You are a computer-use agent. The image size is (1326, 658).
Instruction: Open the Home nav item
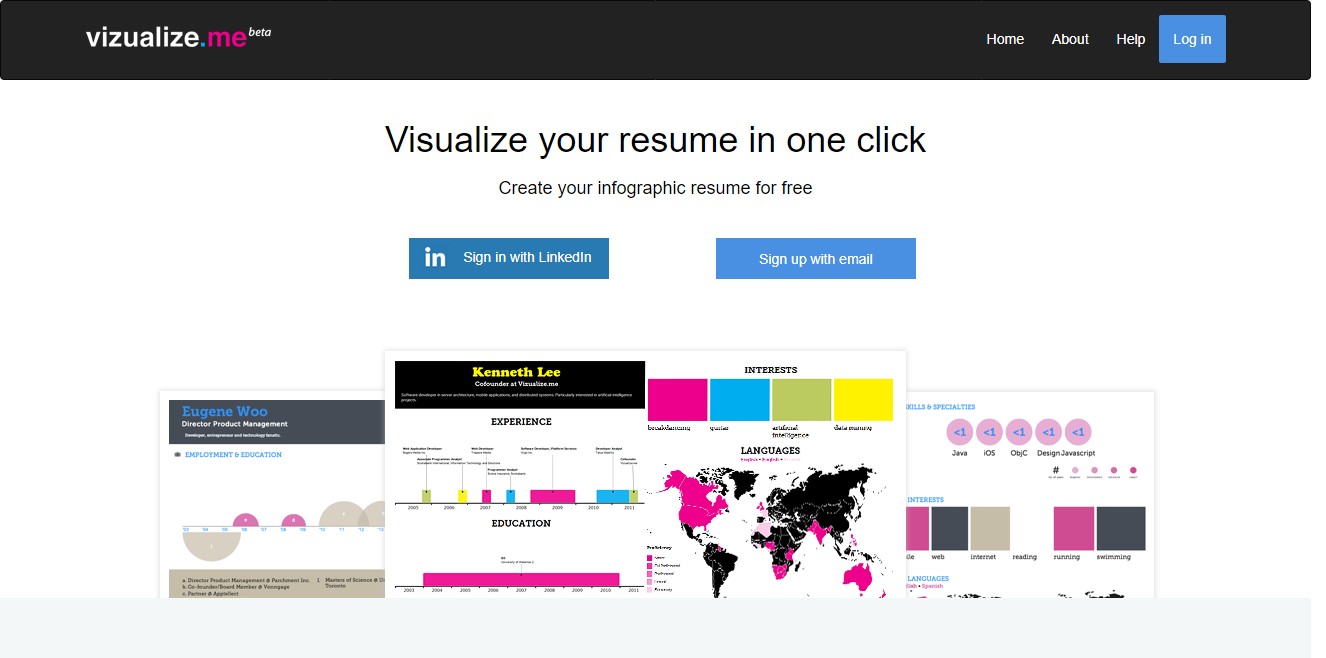1005,39
